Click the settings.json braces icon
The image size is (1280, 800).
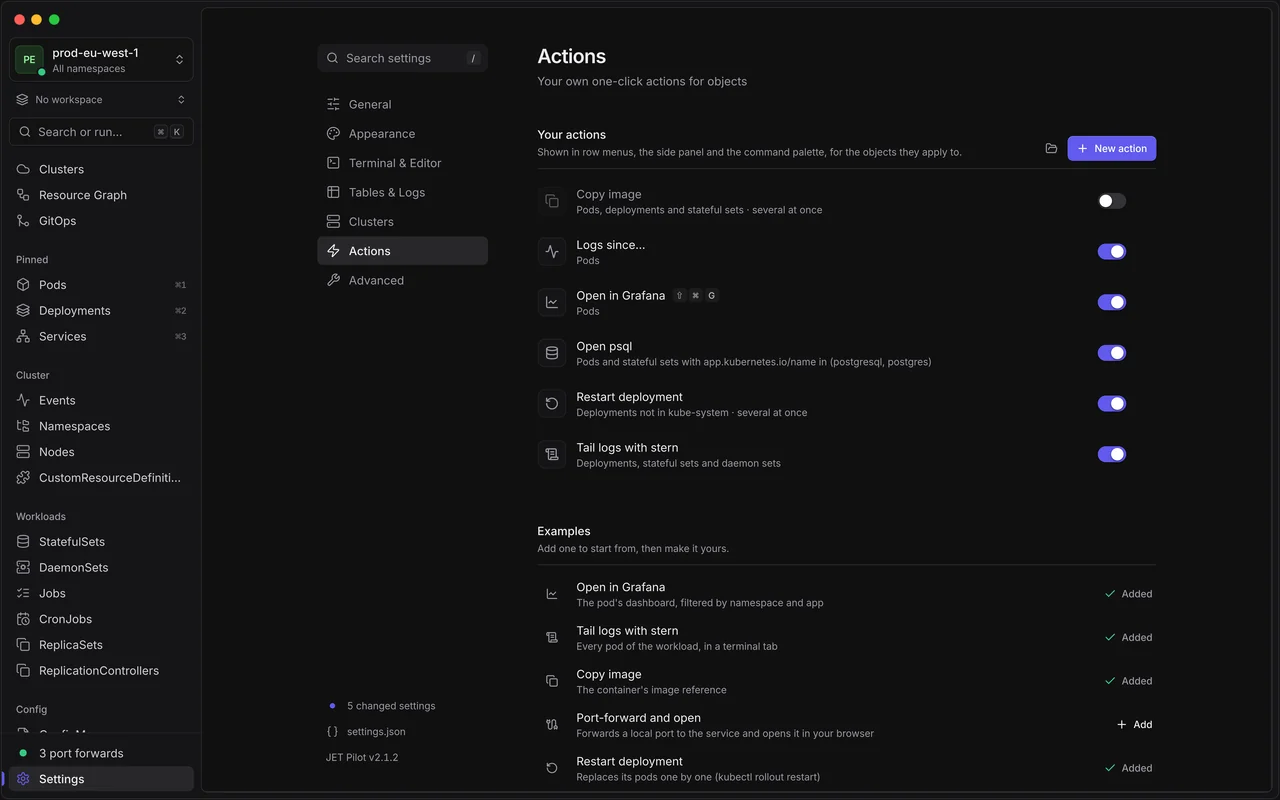332,732
